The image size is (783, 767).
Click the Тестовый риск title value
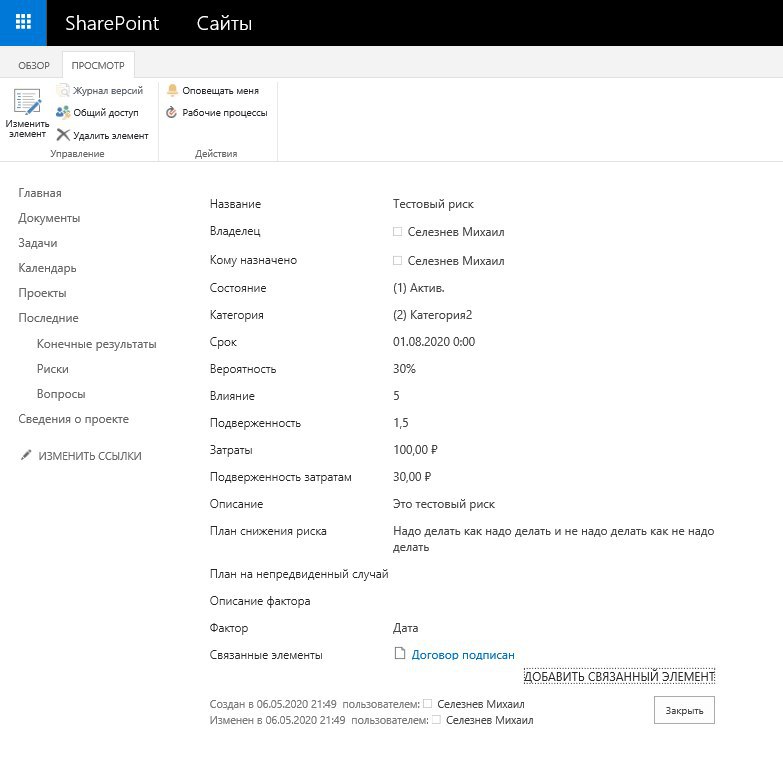[x=433, y=204]
